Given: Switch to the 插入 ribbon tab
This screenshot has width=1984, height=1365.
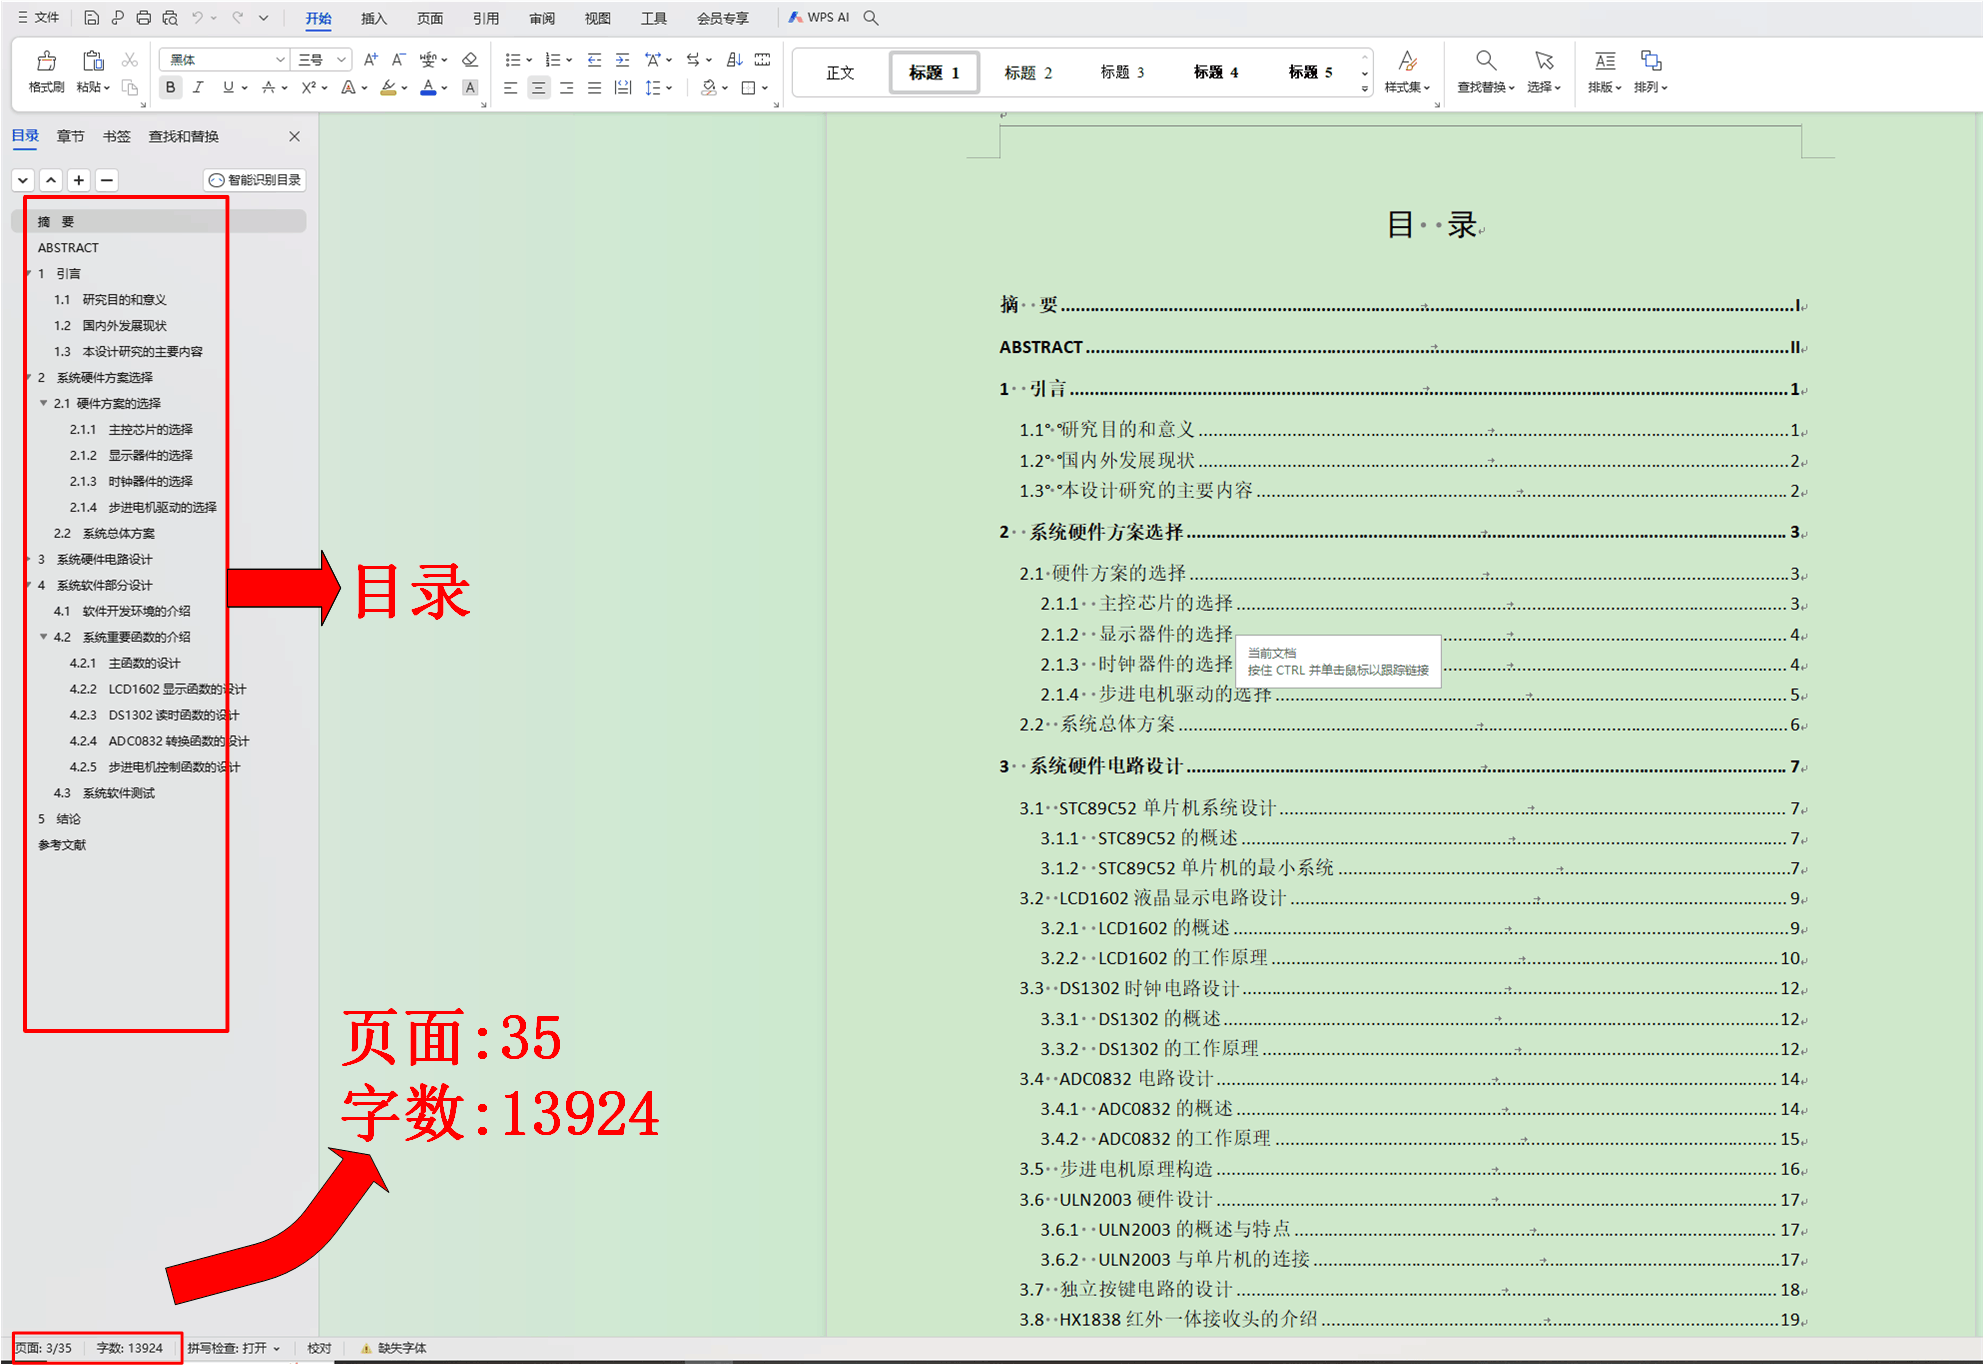Looking at the screenshot, I should tap(372, 17).
